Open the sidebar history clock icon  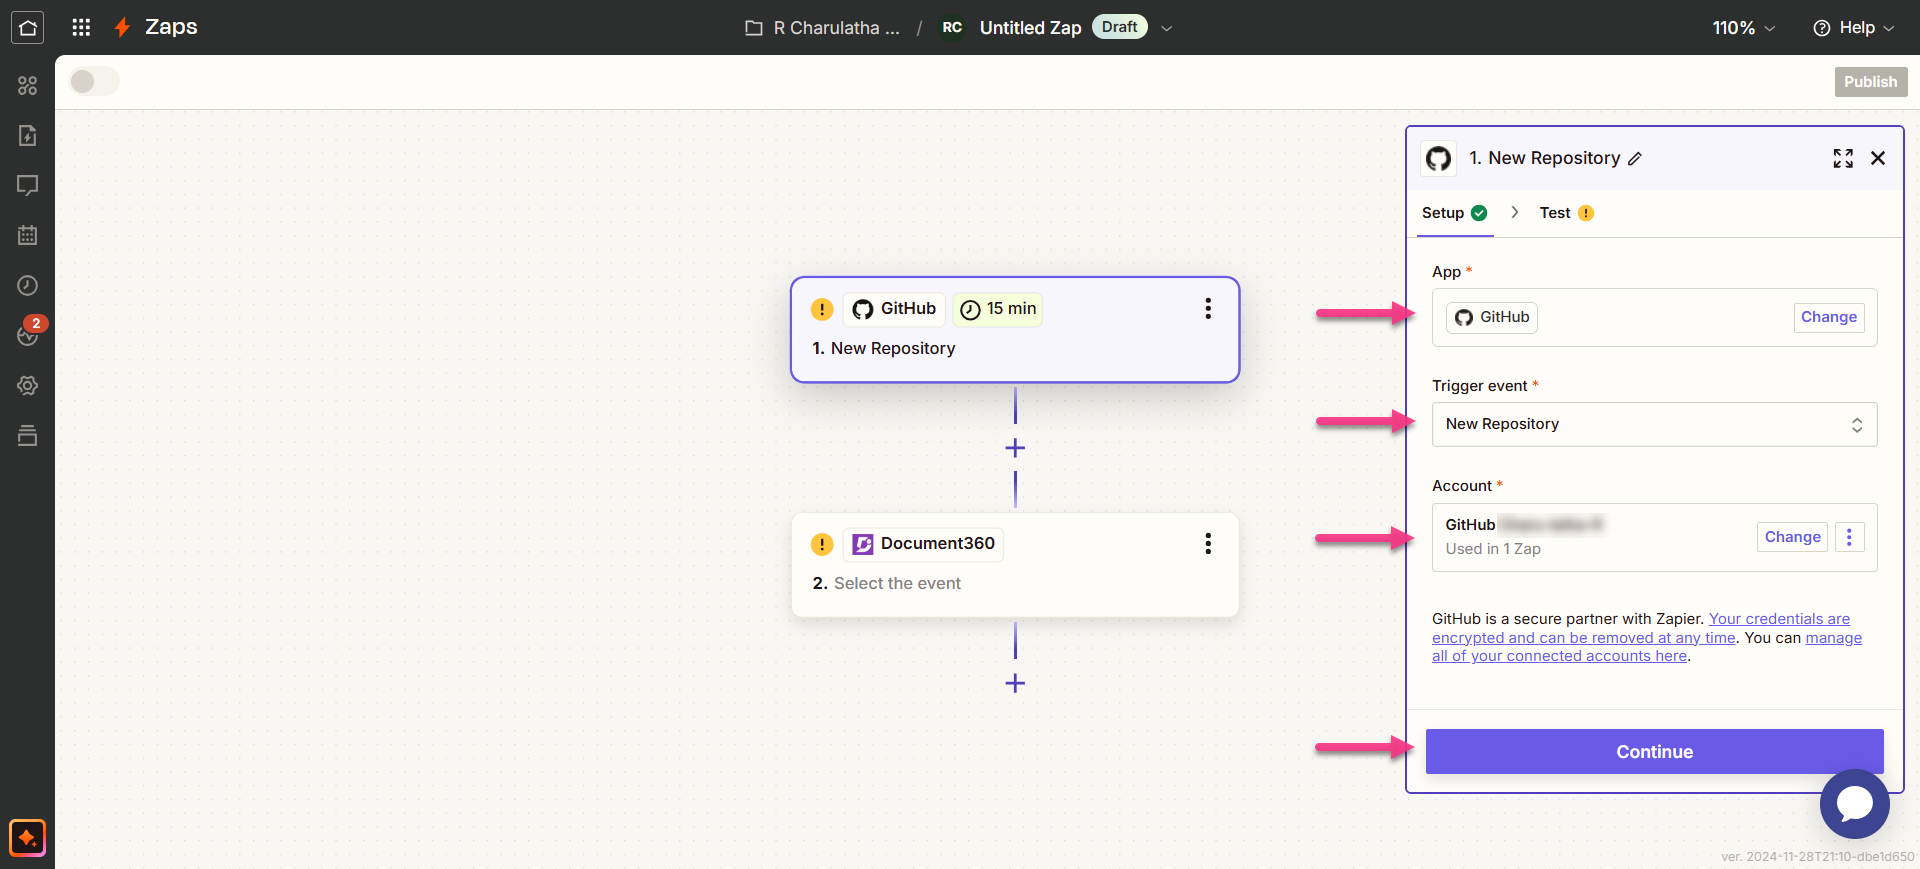point(27,285)
